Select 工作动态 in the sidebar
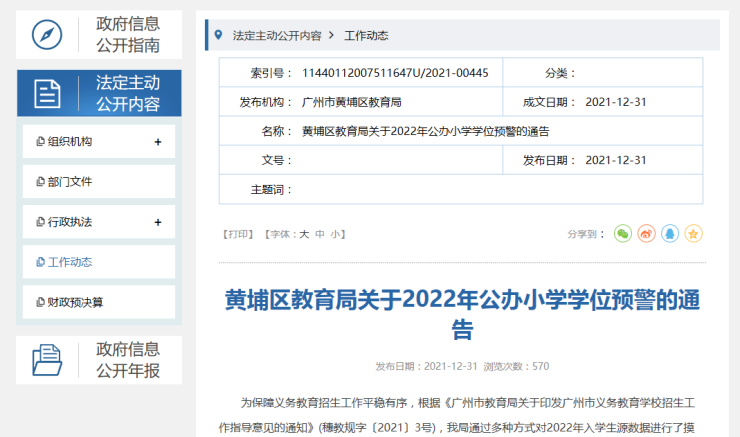The width and height of the screenshot is (740, 437). pos(70,262)
